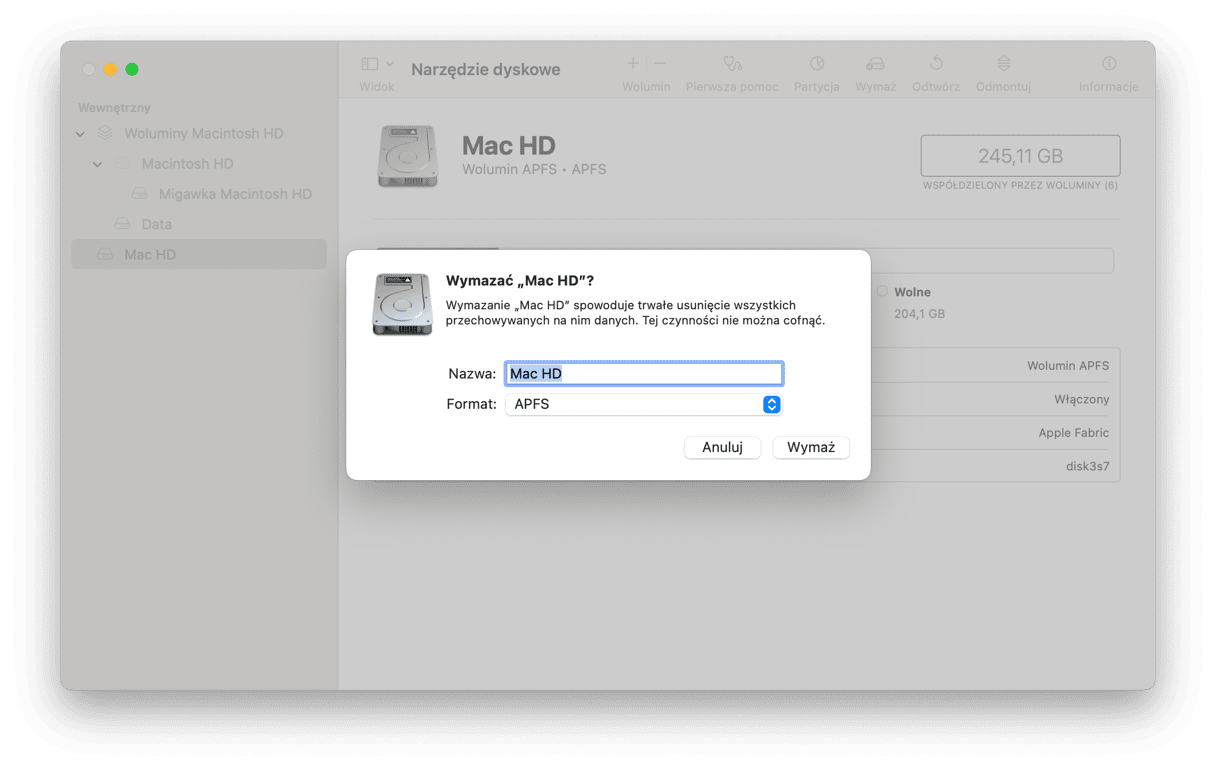1216x770 pixels.
Task: Click the drive icon beside Macintosh HD
Action: (x=122, y=164)
